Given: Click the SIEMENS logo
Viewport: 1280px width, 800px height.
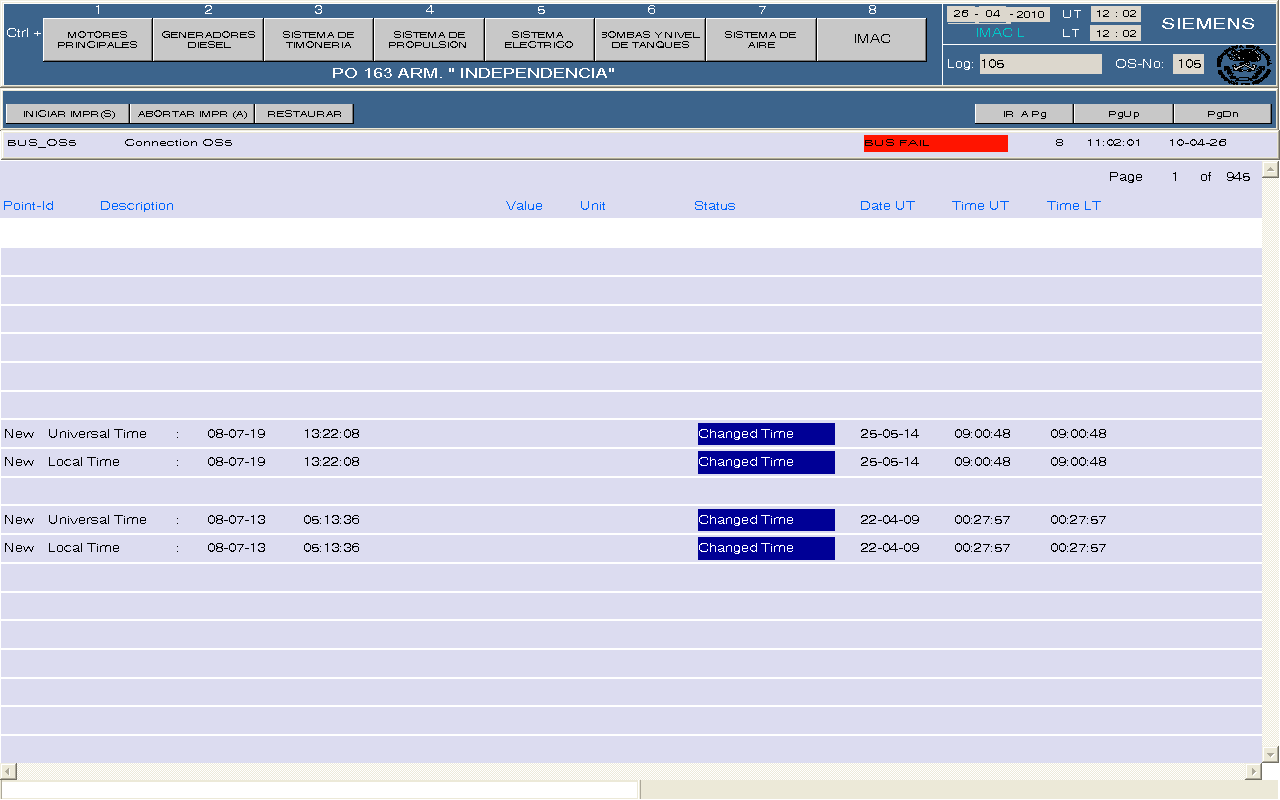Looking at the screenshot, I should pyautogui.click(x=1208, y=24).
